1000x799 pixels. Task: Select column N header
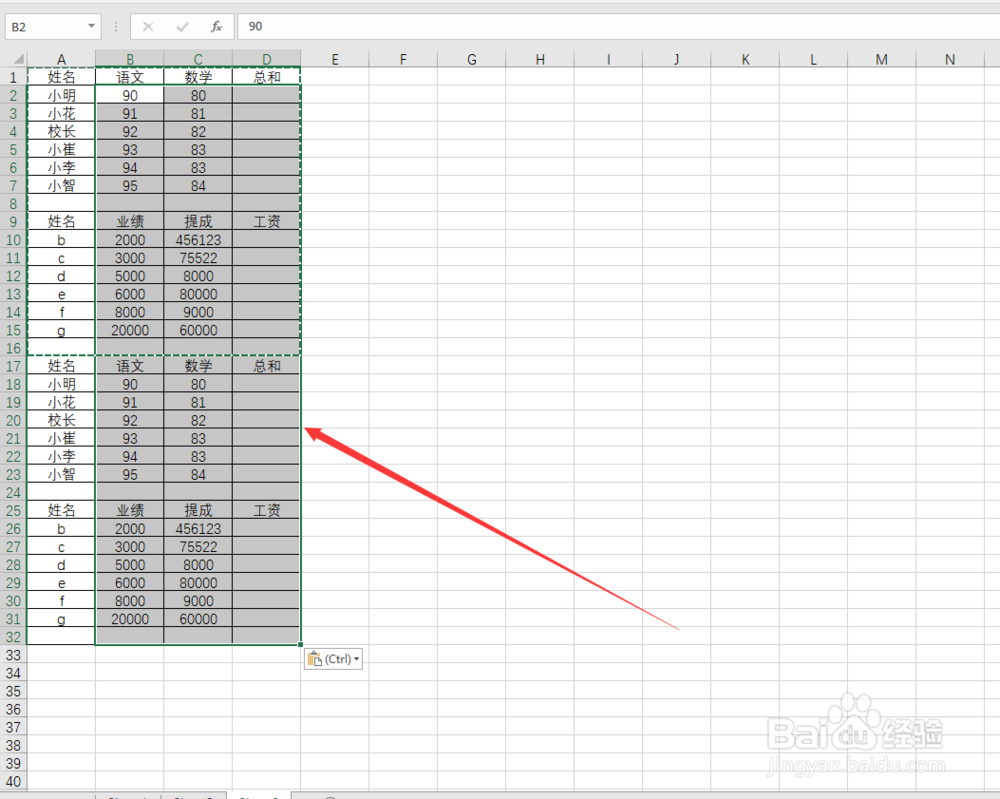950,59
